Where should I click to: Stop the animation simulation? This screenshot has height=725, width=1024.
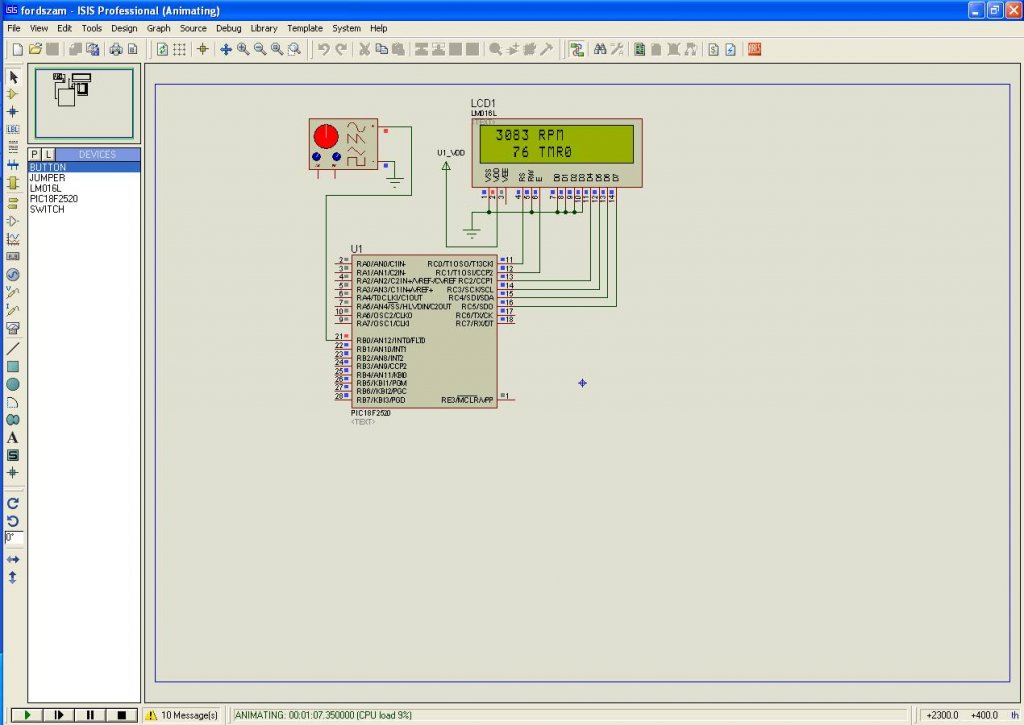(x=121, y=715)
